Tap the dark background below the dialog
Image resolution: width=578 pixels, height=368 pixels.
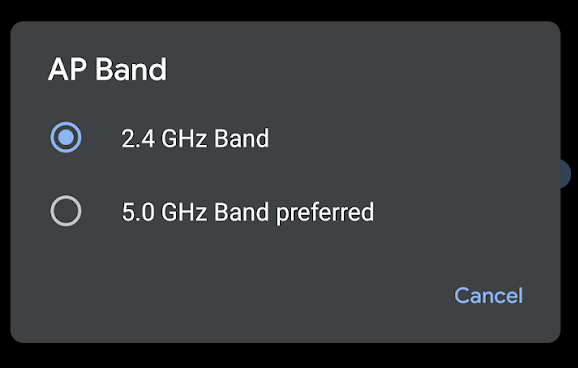[x=289, y=356]
